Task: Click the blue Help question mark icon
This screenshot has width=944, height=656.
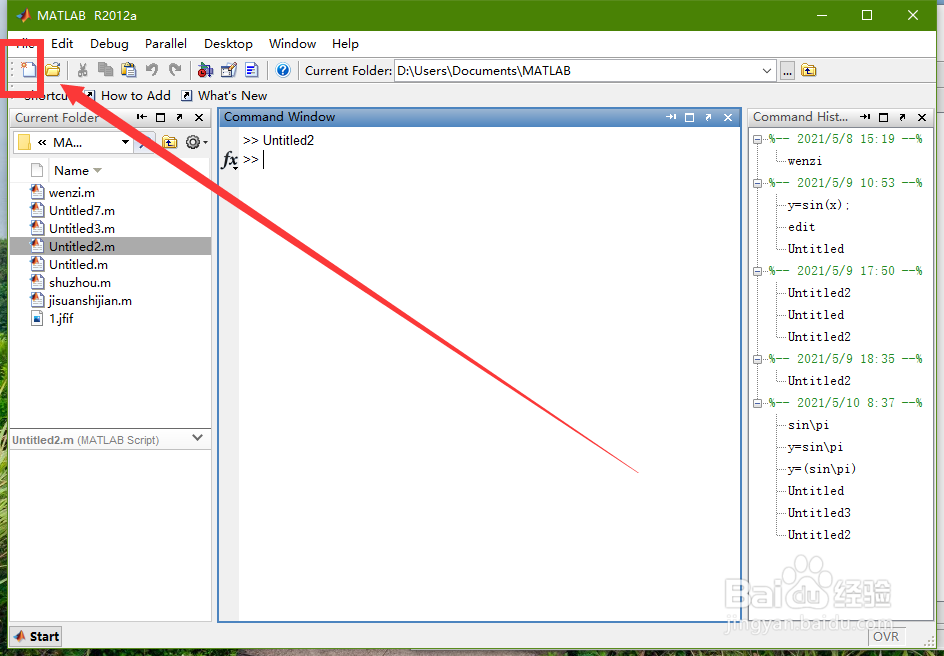Action: pyautogui.click(x=283, y=70)
